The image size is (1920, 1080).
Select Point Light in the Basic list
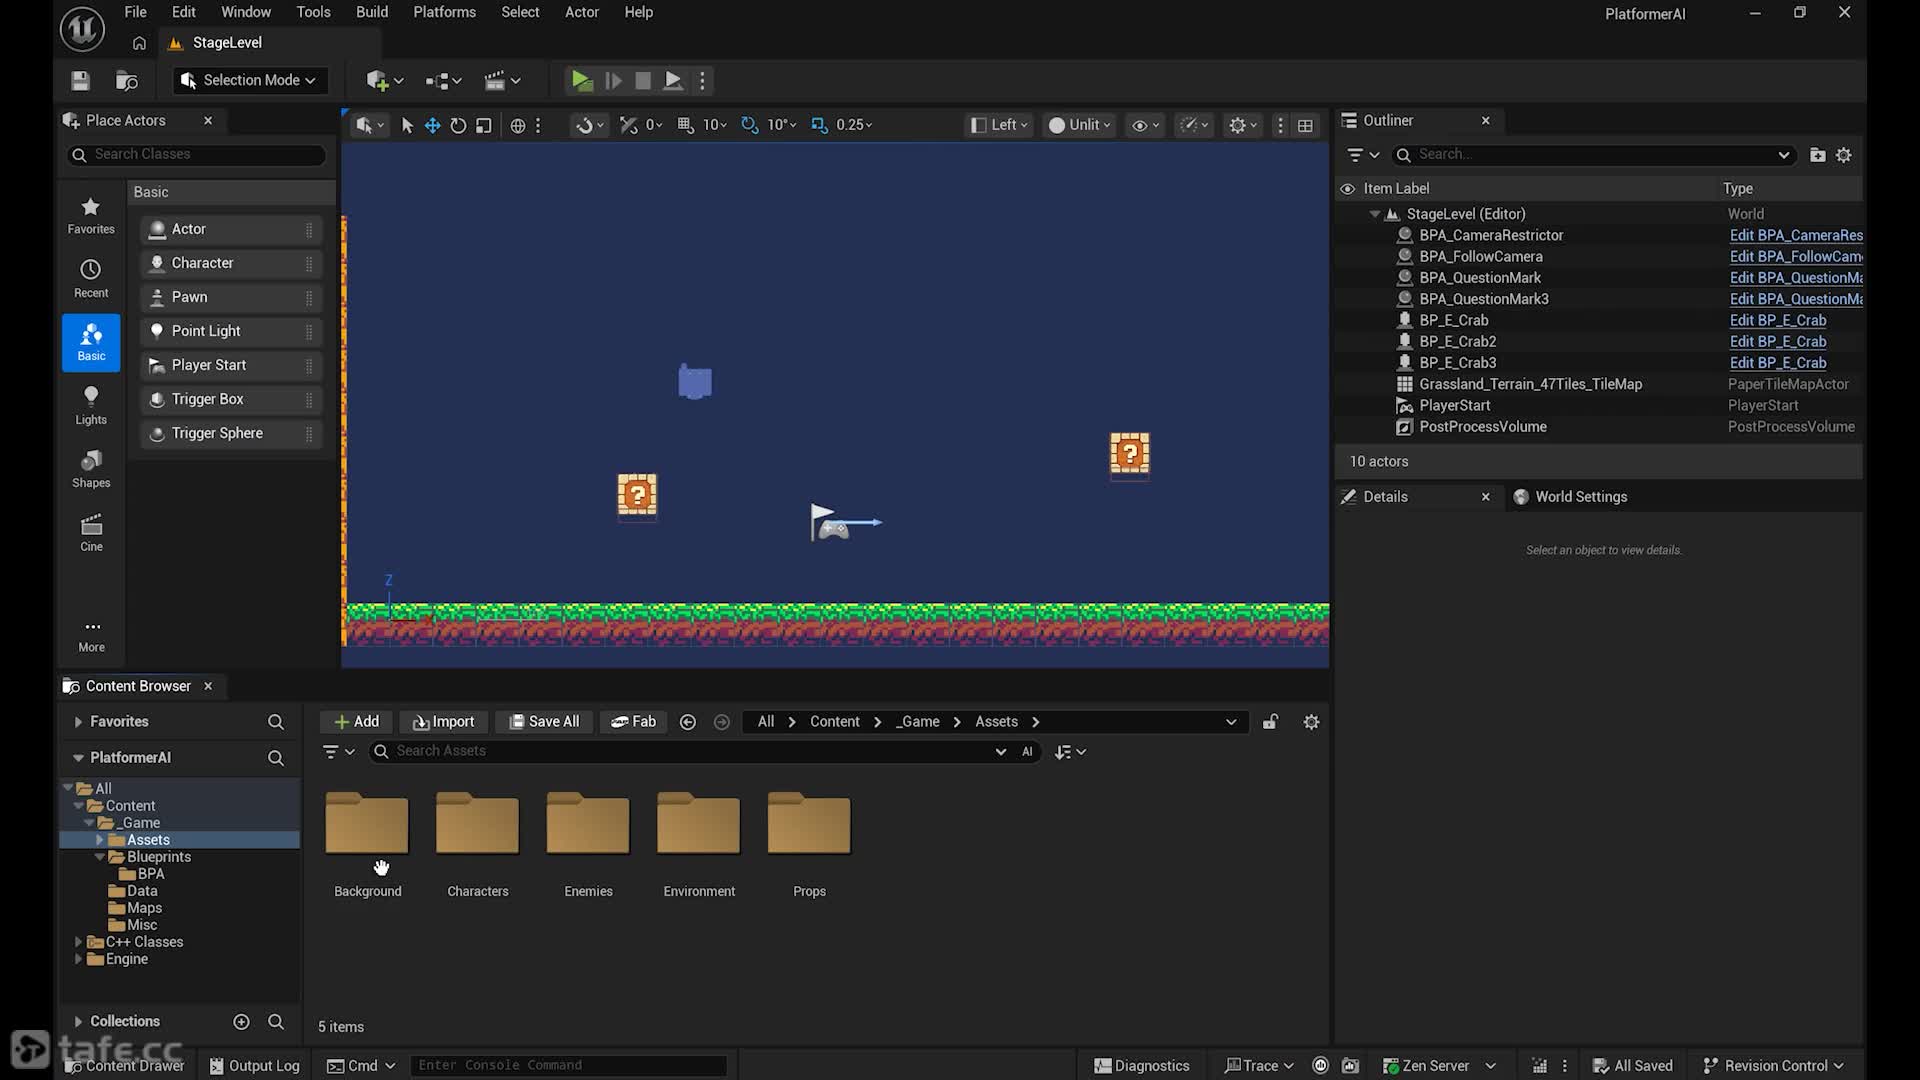pos(231,331)
